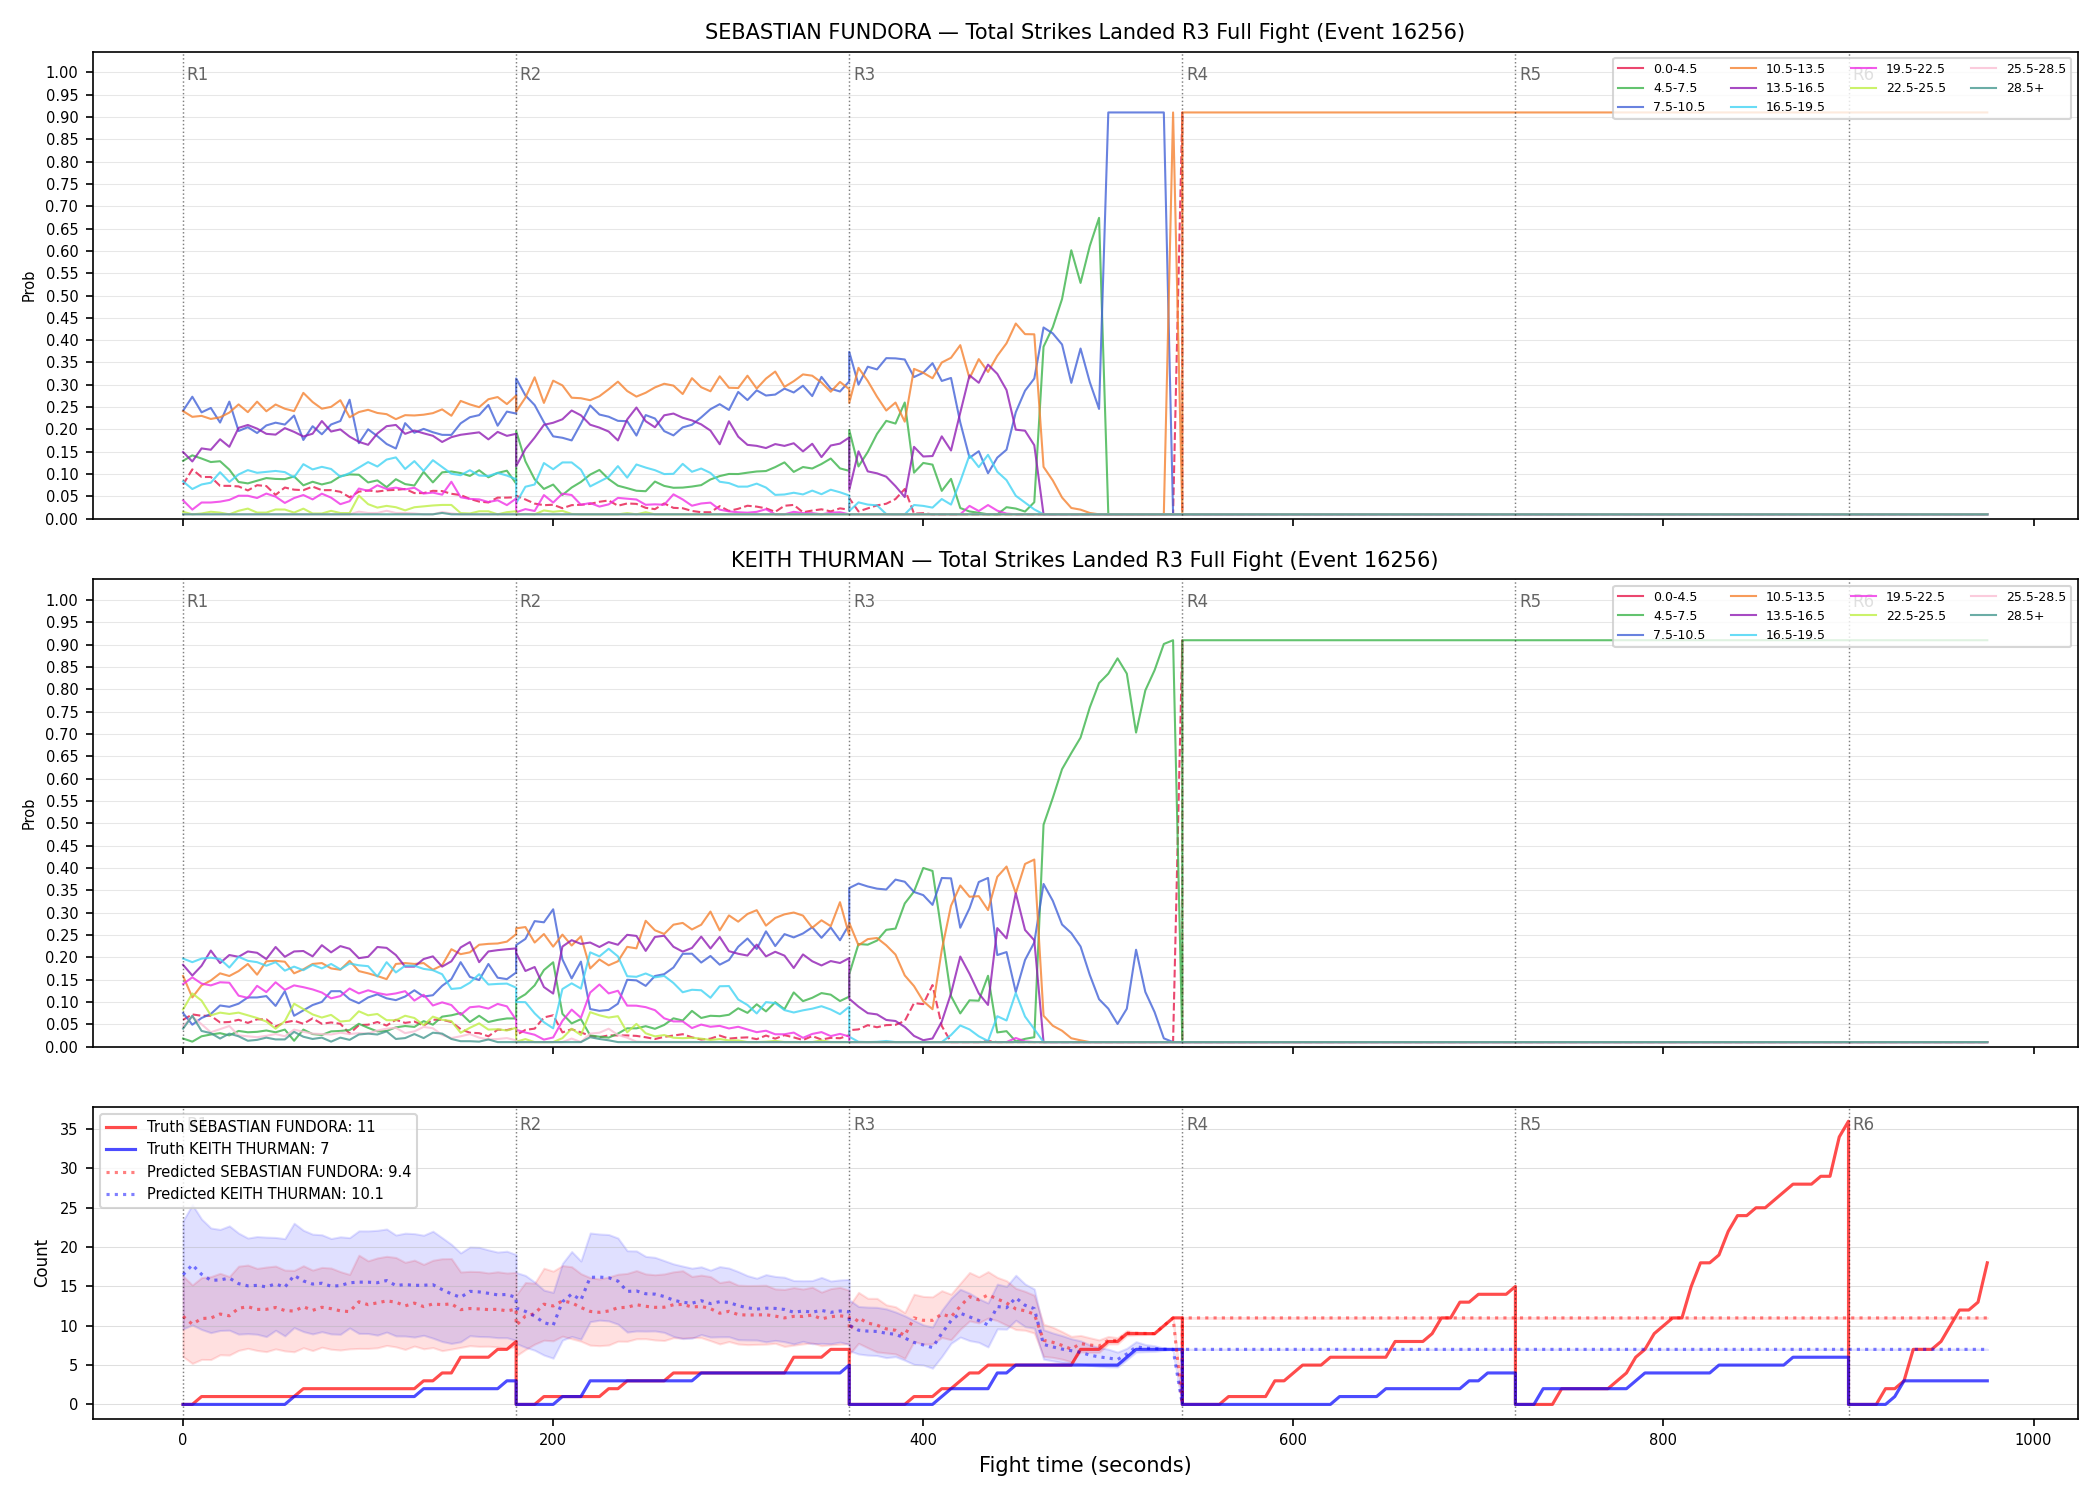Click the Sebastian Fundora chart title
The width and height of the screenshot is (2100, 1500).
1084,32
